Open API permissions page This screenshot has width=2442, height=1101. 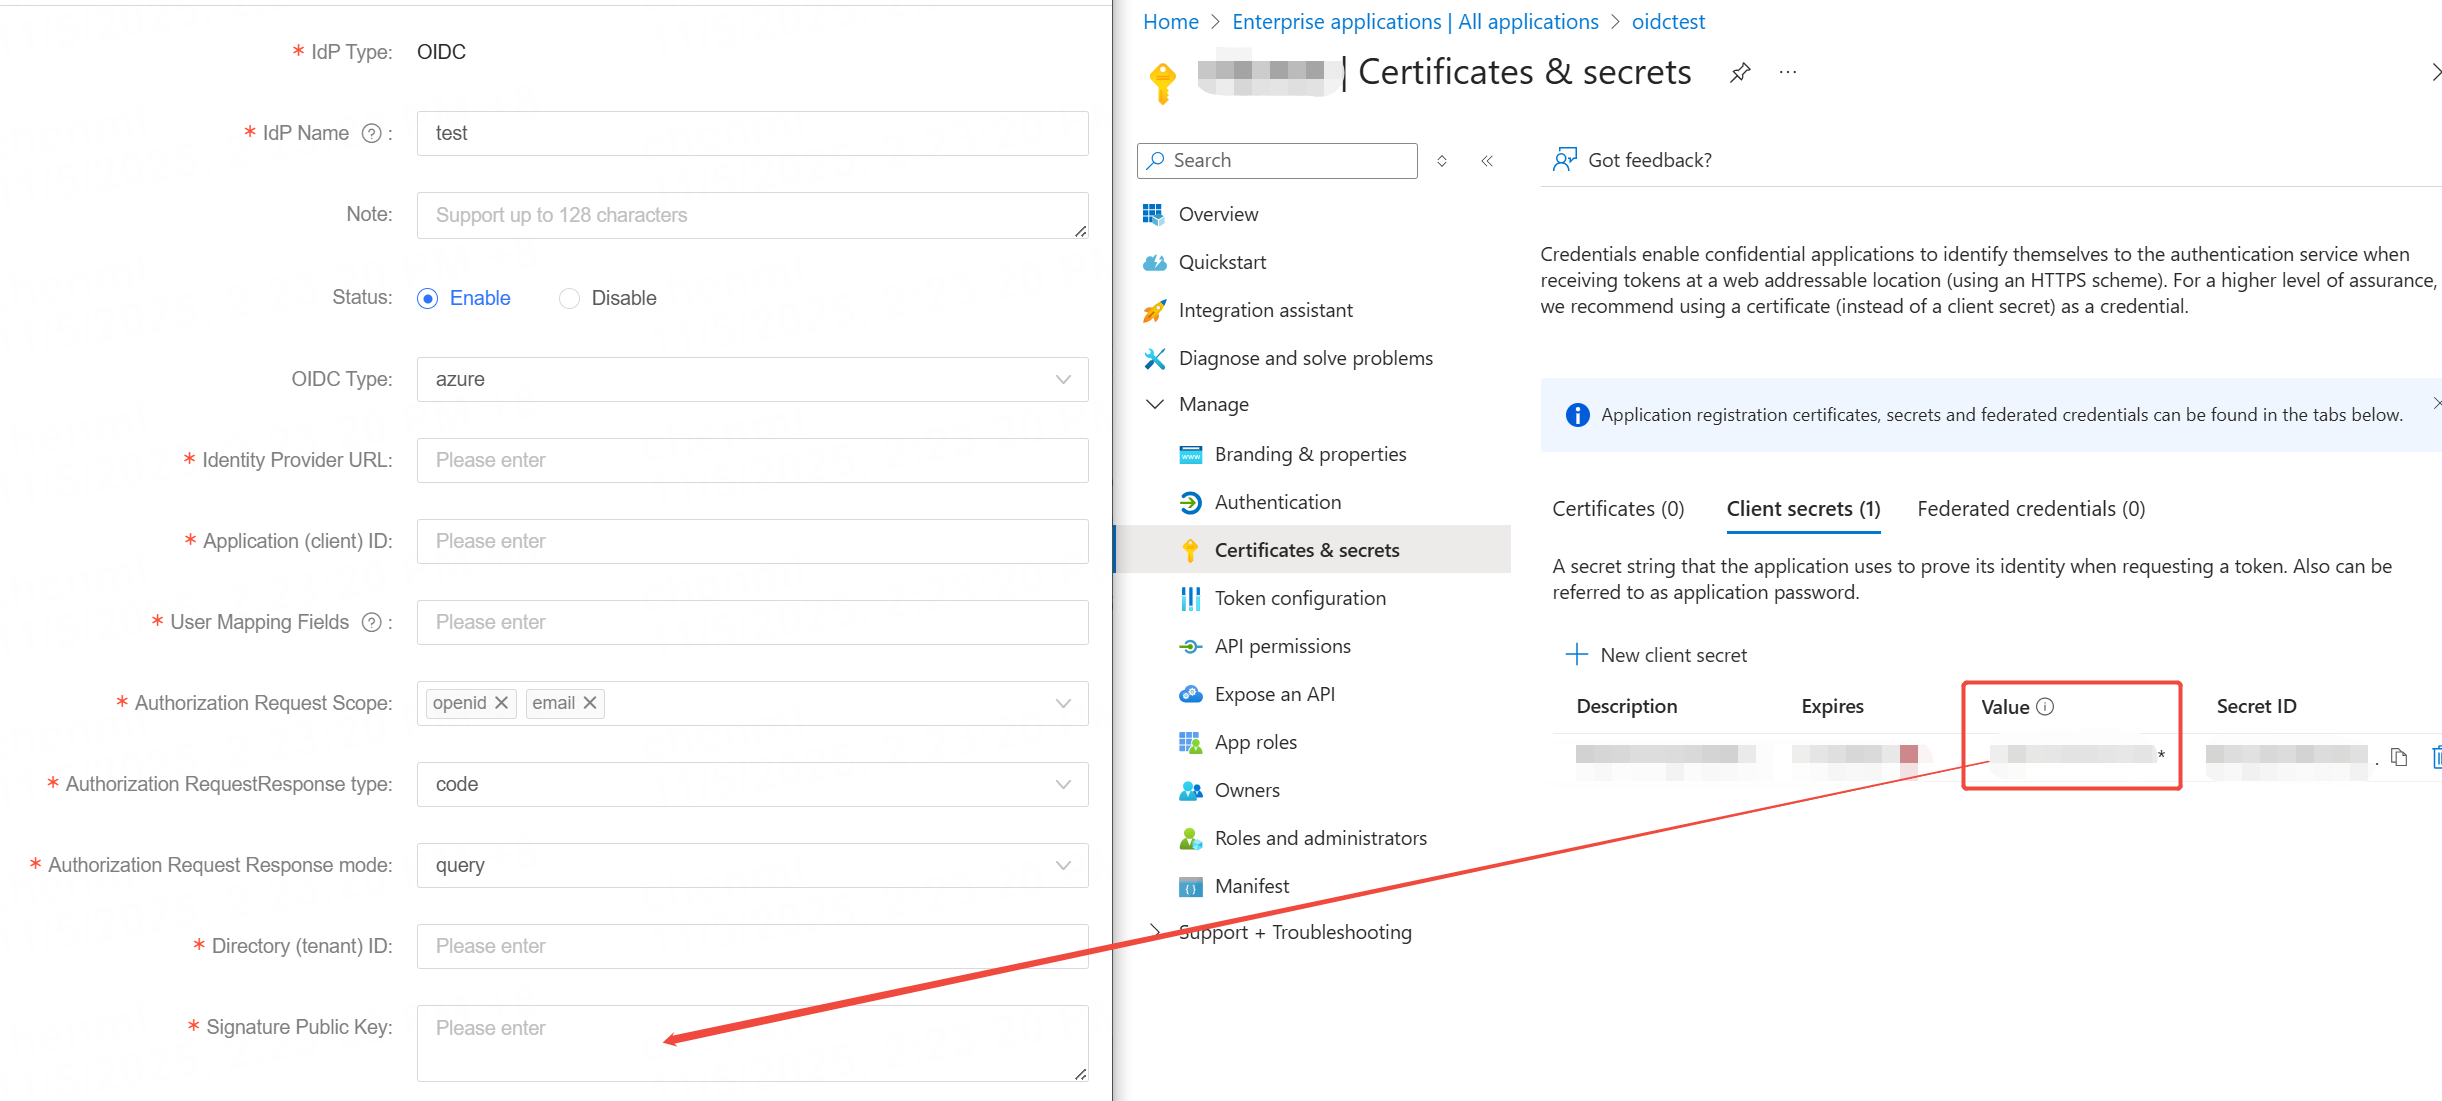pos(1282,645)
